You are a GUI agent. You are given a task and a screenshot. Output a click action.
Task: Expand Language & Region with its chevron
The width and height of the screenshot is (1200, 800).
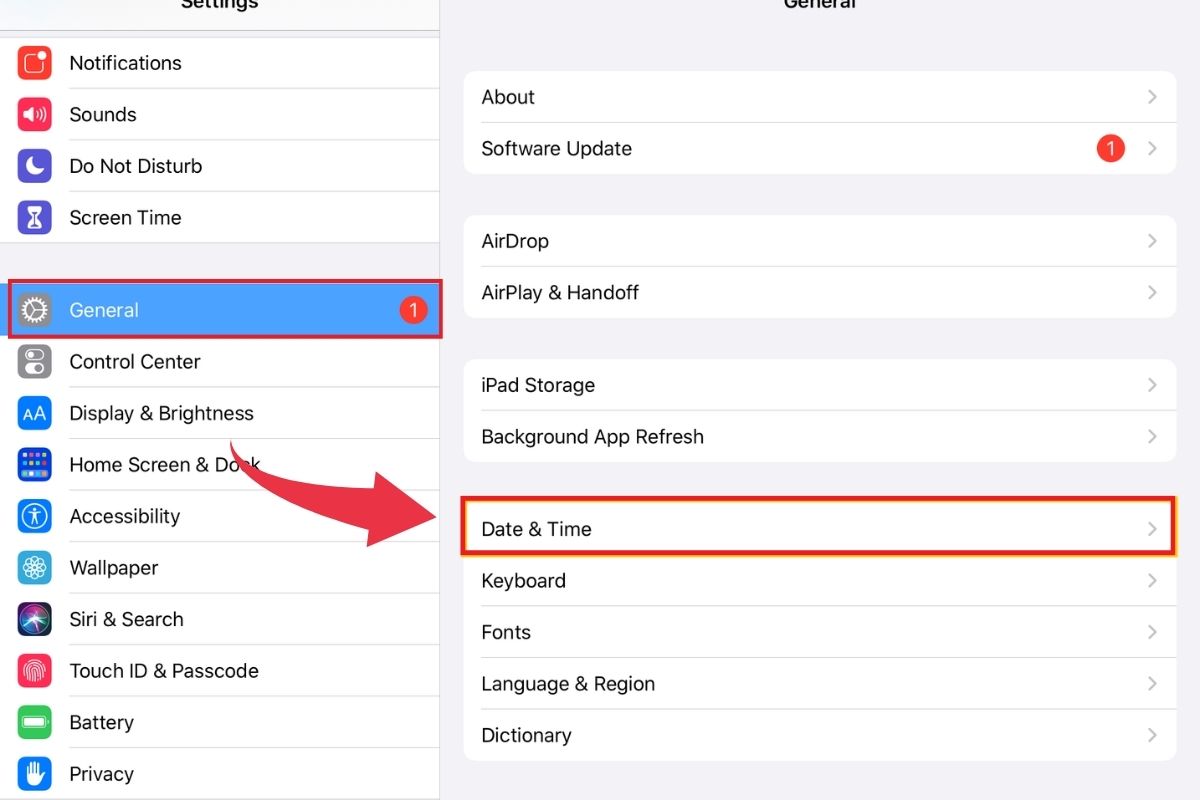(1152, 683)
